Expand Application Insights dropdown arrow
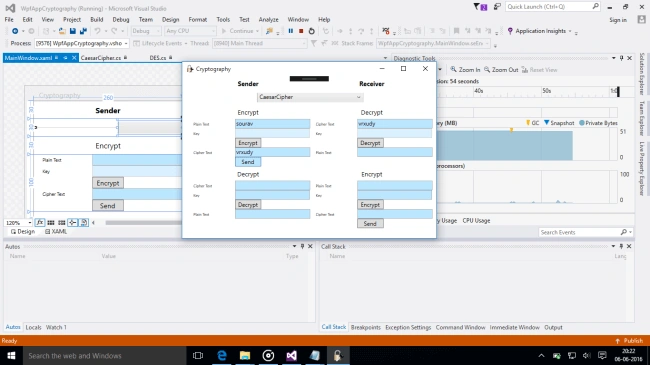 tap(570, 31)
